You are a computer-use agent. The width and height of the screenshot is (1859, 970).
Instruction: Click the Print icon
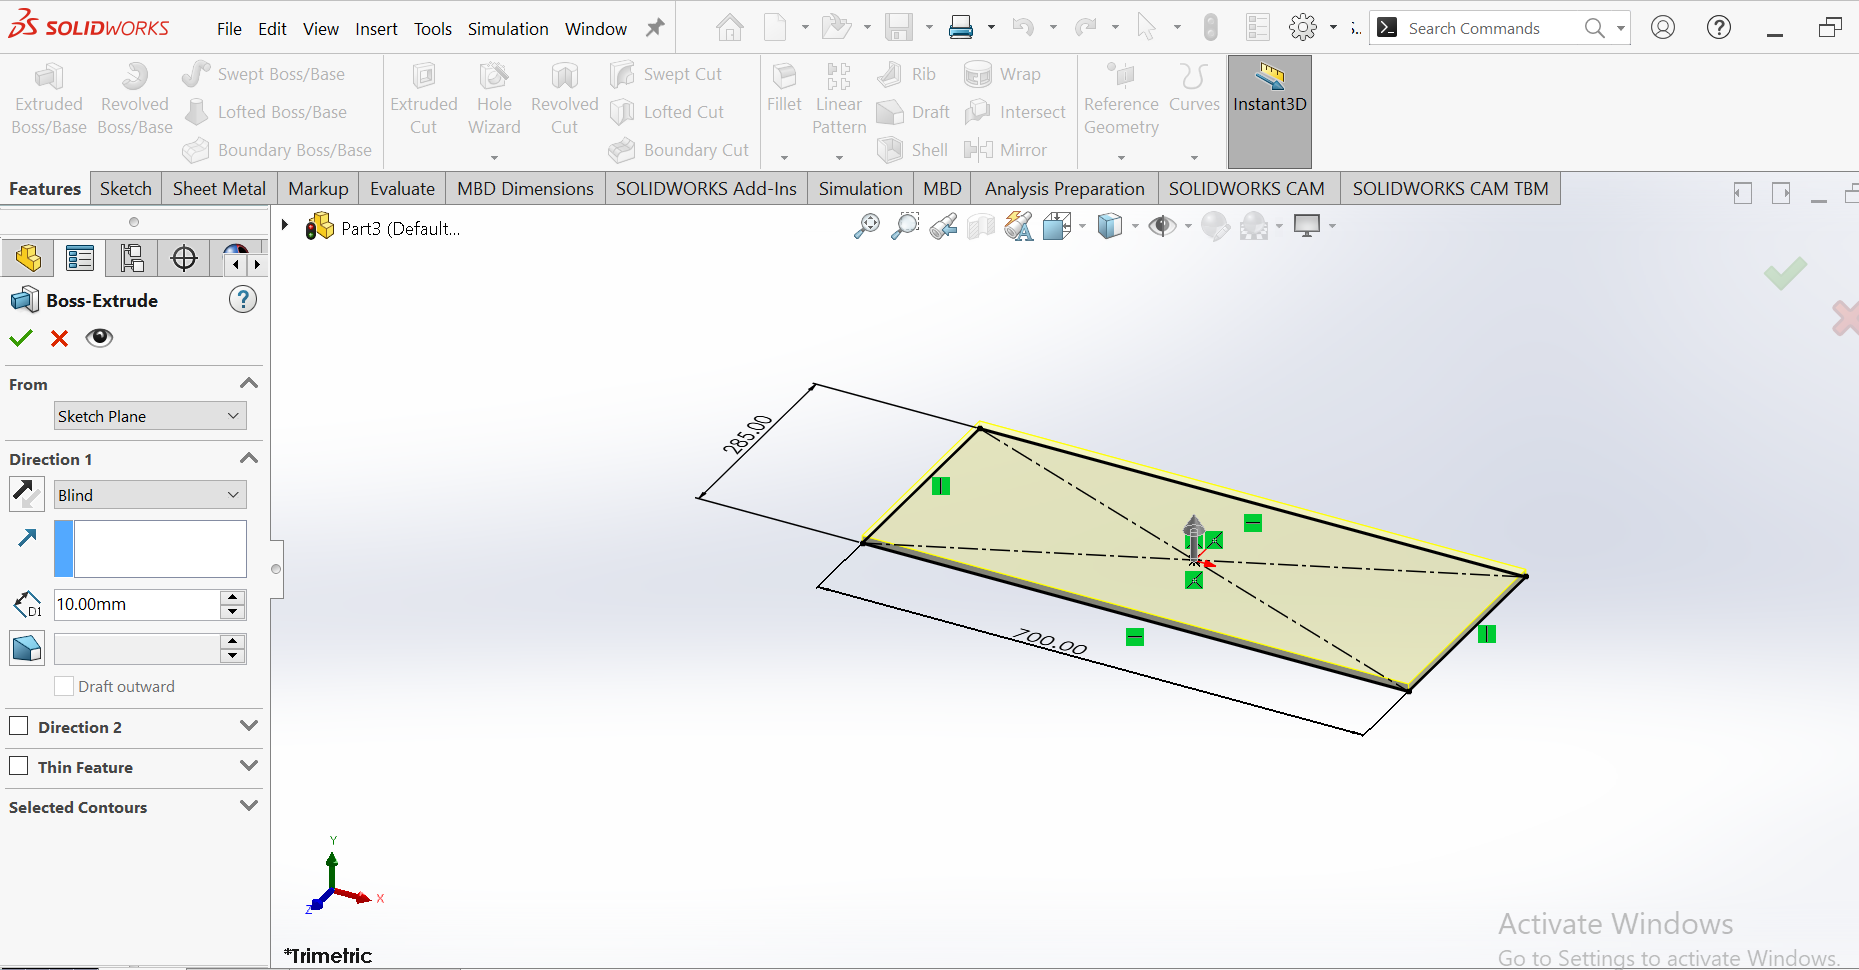click(x=961, y=27)
